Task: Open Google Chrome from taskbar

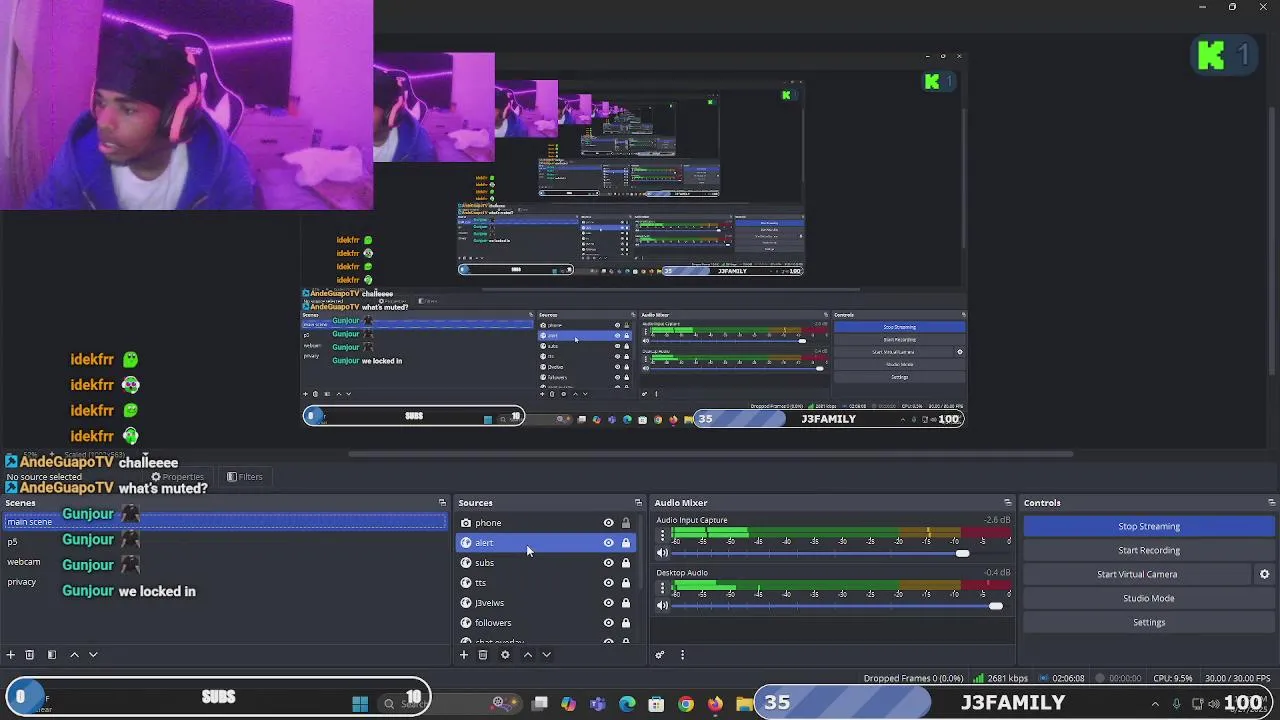Action: coord(686,704)
